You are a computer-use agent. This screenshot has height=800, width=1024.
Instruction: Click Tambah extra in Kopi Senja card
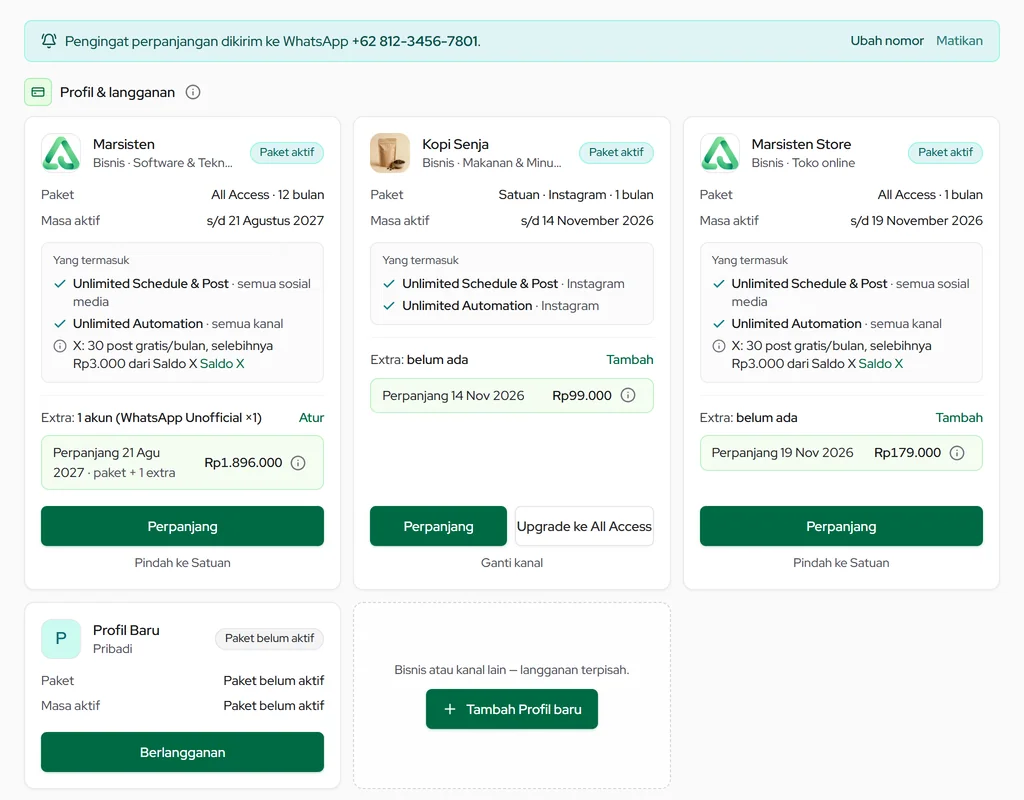click(x=630, y=359)
